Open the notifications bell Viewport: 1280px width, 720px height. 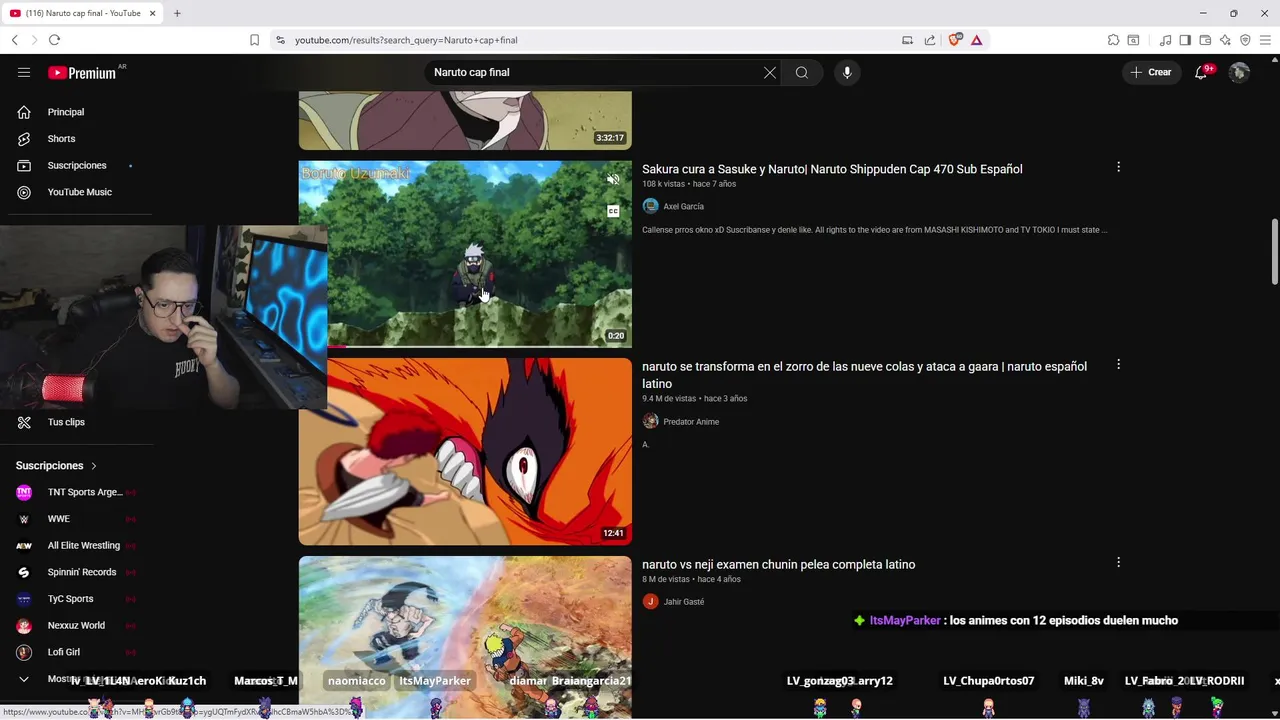pyautogui.click(x=1201, y=72)
